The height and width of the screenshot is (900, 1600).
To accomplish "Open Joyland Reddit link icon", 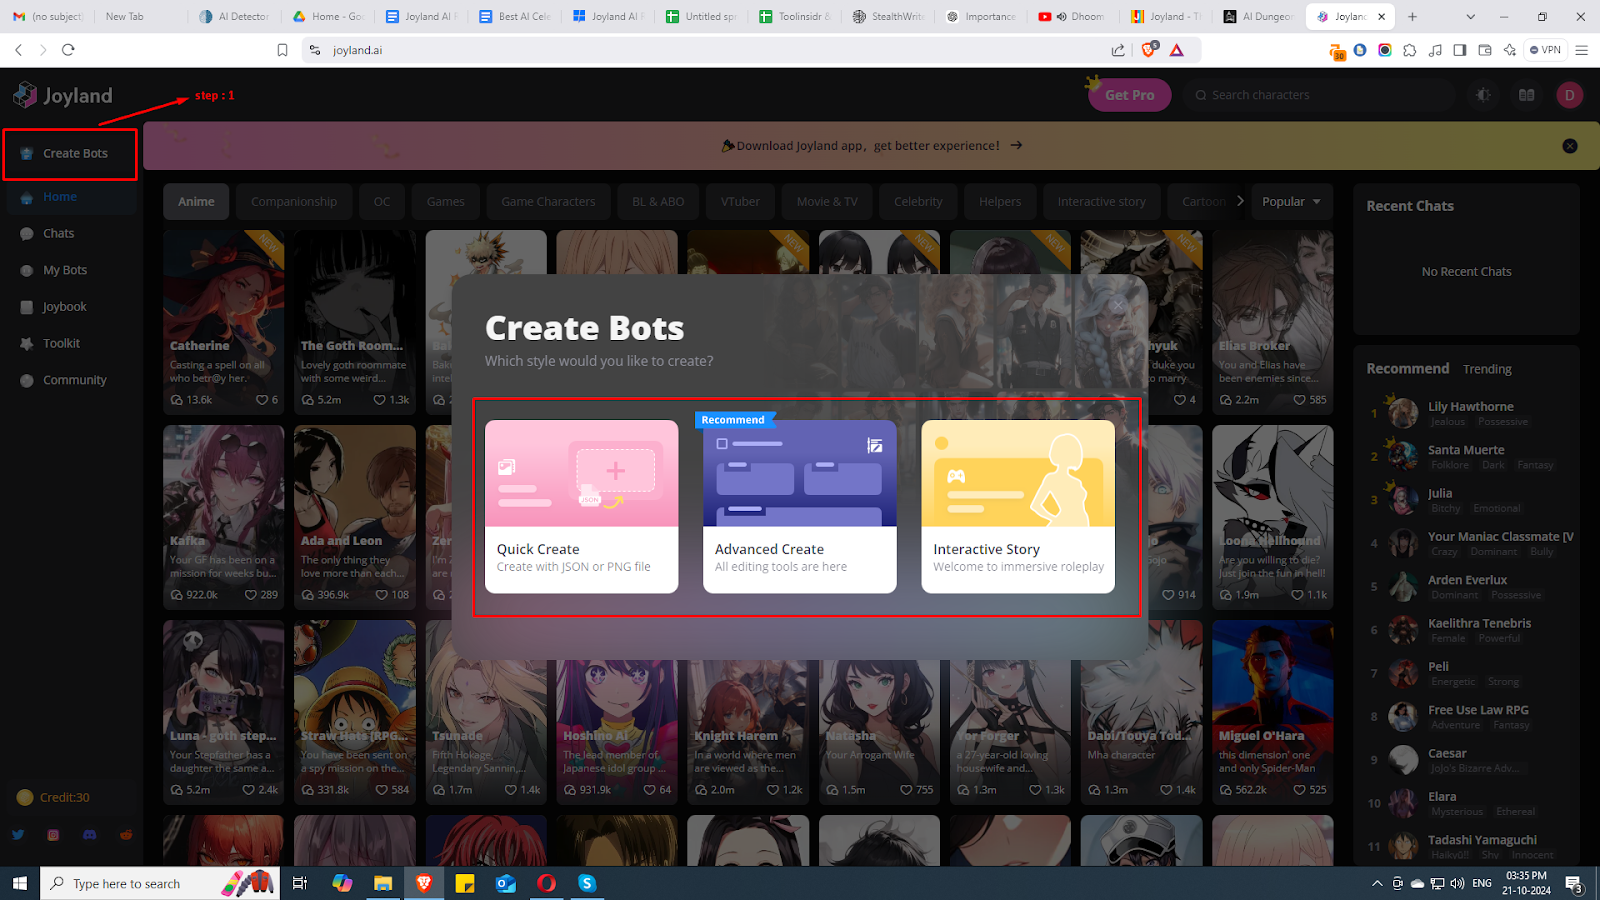I will coord(126,835).
